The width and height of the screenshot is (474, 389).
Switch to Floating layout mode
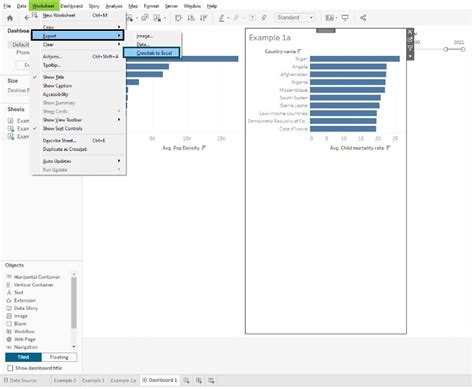pos(59,357)
